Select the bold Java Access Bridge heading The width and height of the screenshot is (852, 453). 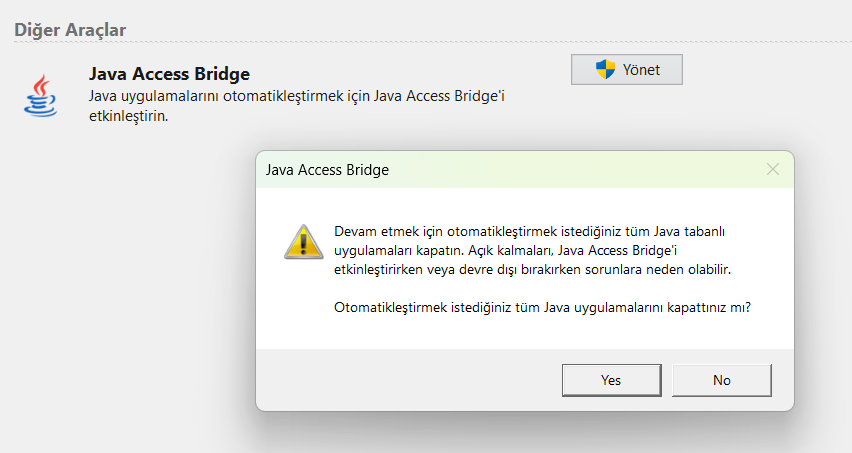[169, 74]
